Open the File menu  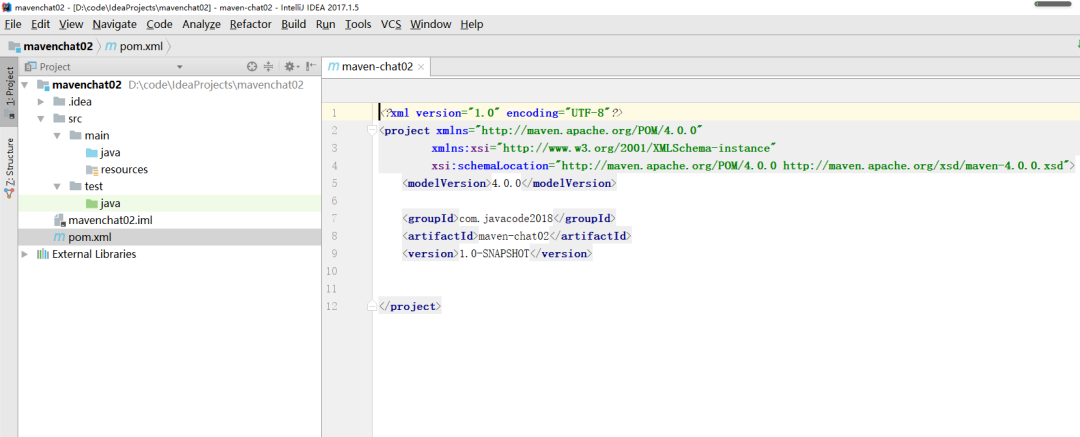13,24
